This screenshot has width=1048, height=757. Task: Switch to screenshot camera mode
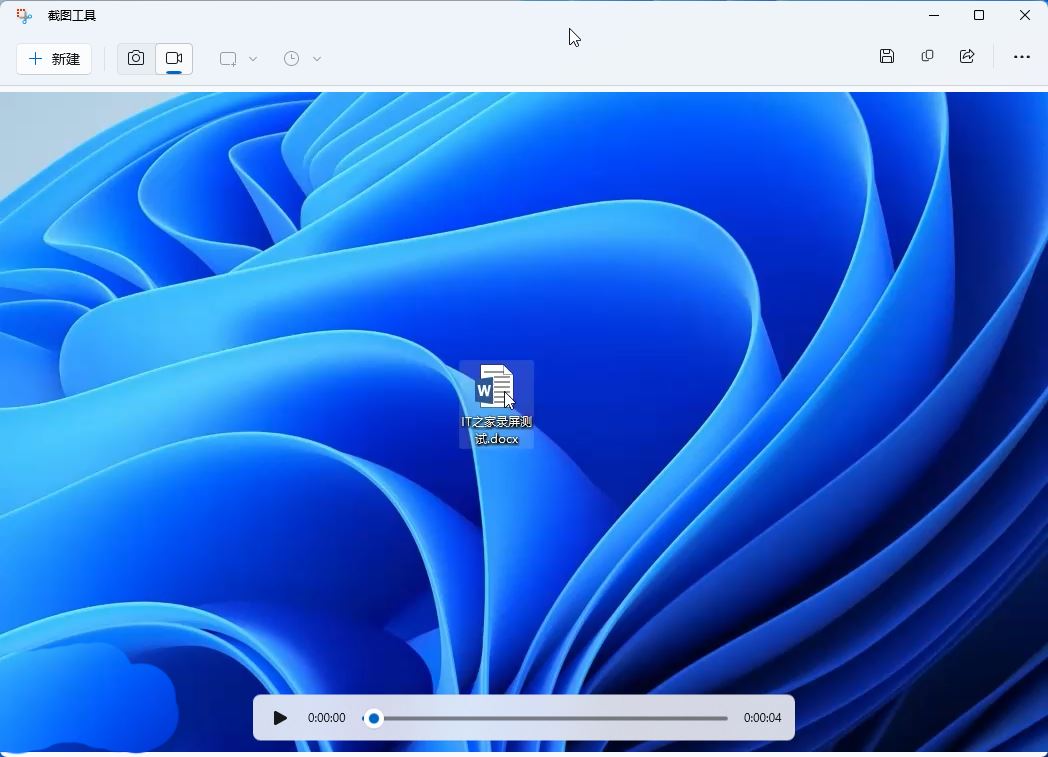[x=136, y=59]
